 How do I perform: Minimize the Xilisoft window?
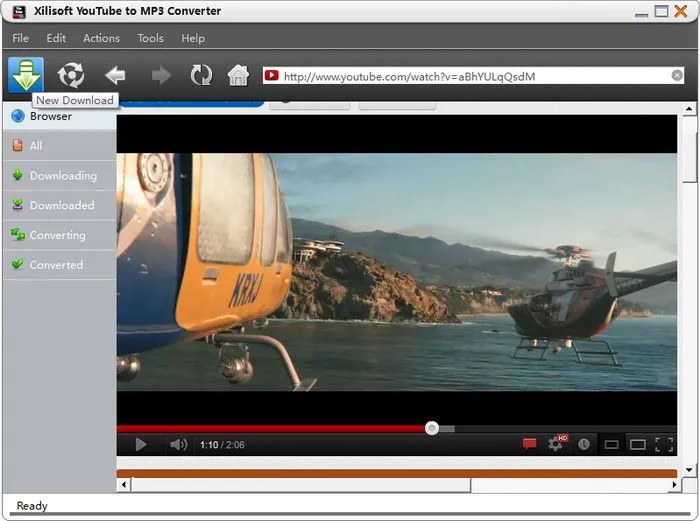[x=642, y=14]
